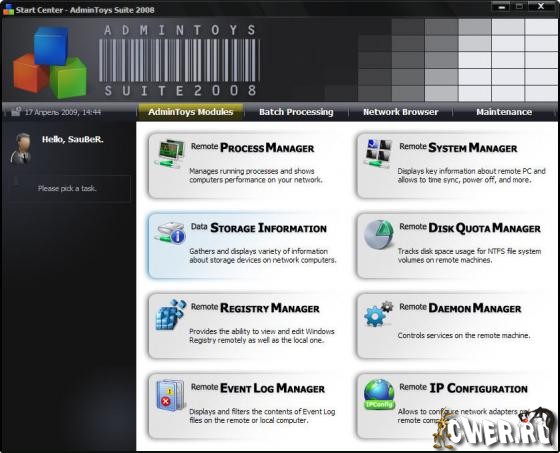Launch Remote Event Log Manager title
This screenshot has width=560, height=453.
(x=258, y=388)
